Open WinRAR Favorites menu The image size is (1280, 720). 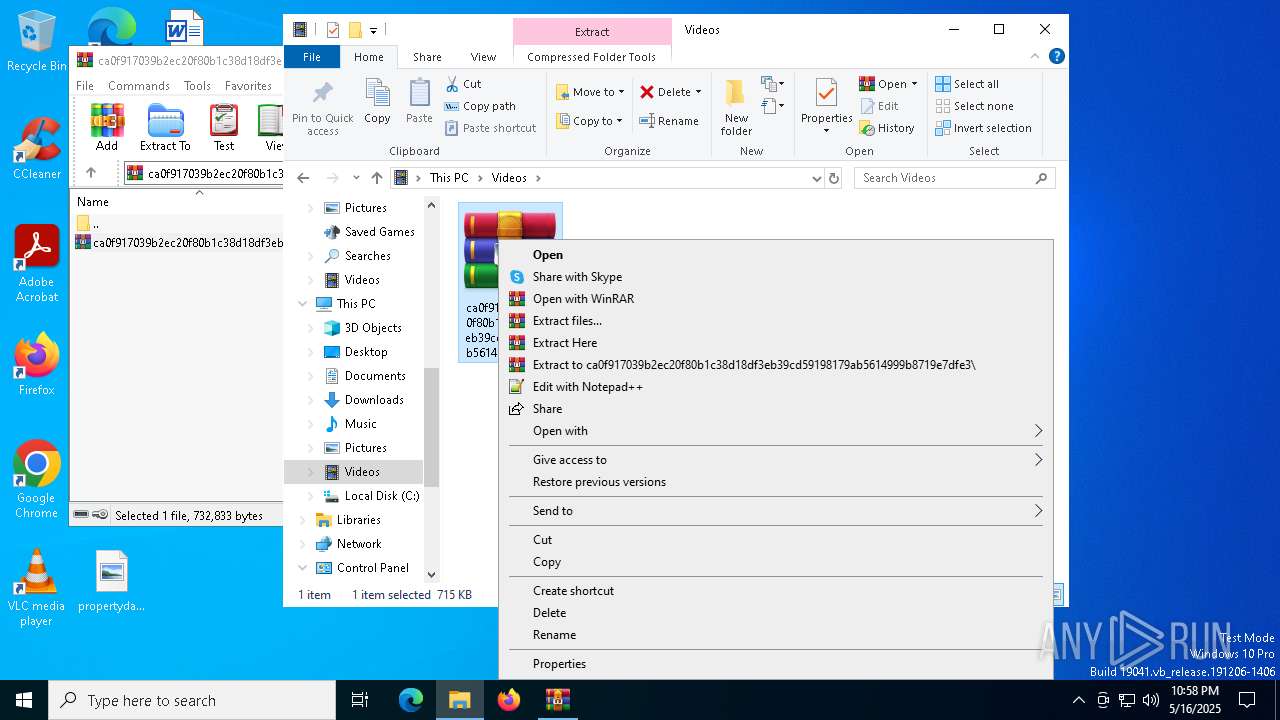point(248,86)
